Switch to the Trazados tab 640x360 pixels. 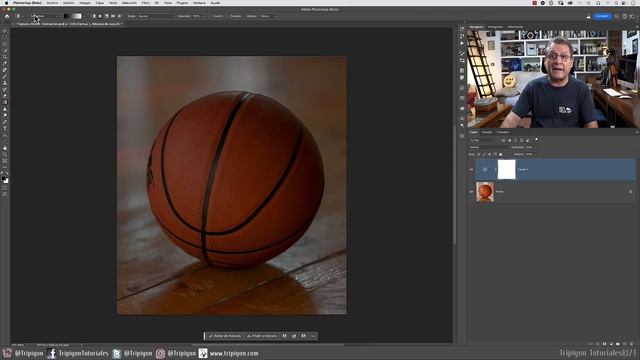click(503, 132)
